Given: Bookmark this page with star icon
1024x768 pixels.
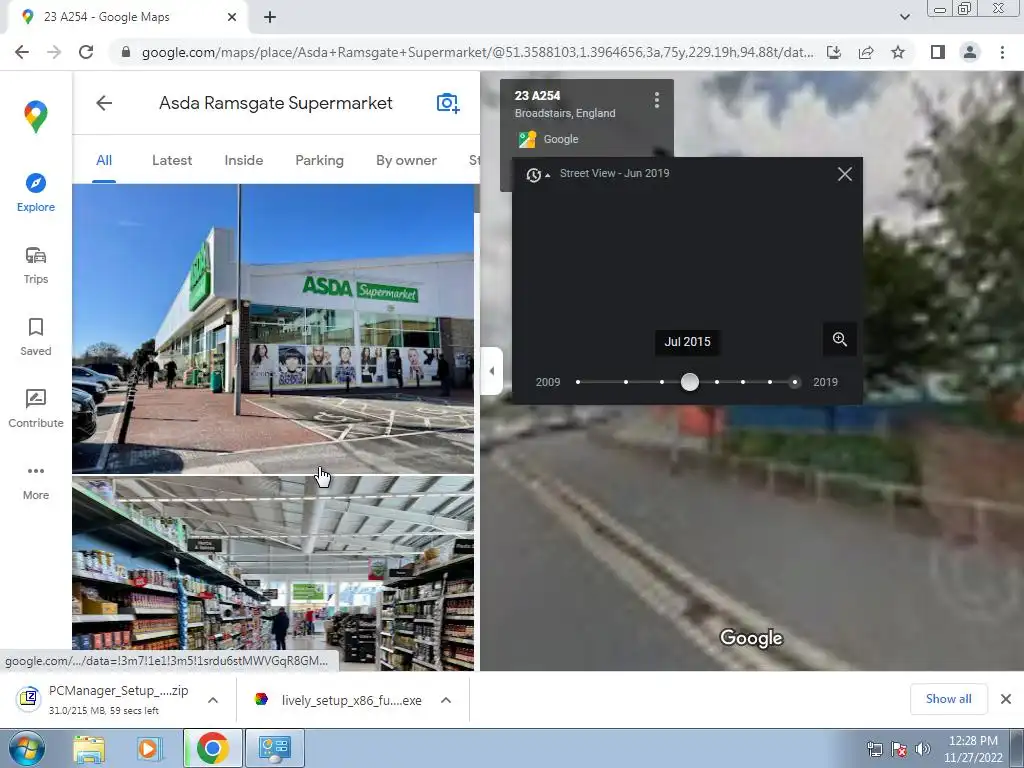Looking at the screenshot, I should click(x=898, y=52).
